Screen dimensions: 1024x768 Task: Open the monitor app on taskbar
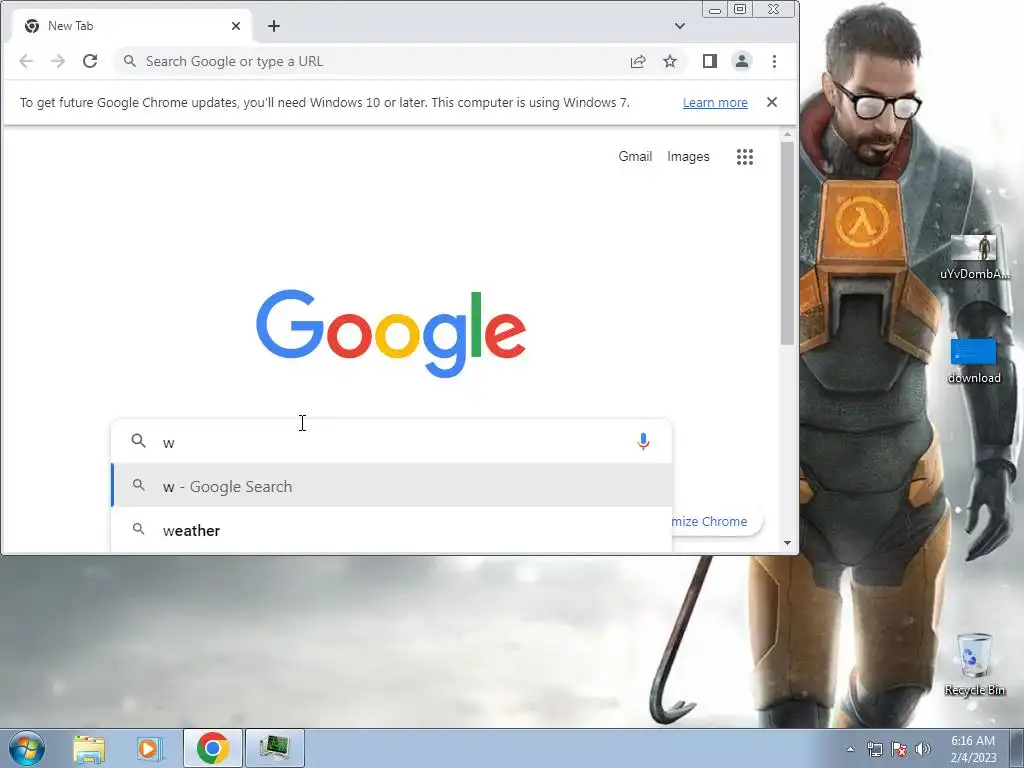[274, 748]
